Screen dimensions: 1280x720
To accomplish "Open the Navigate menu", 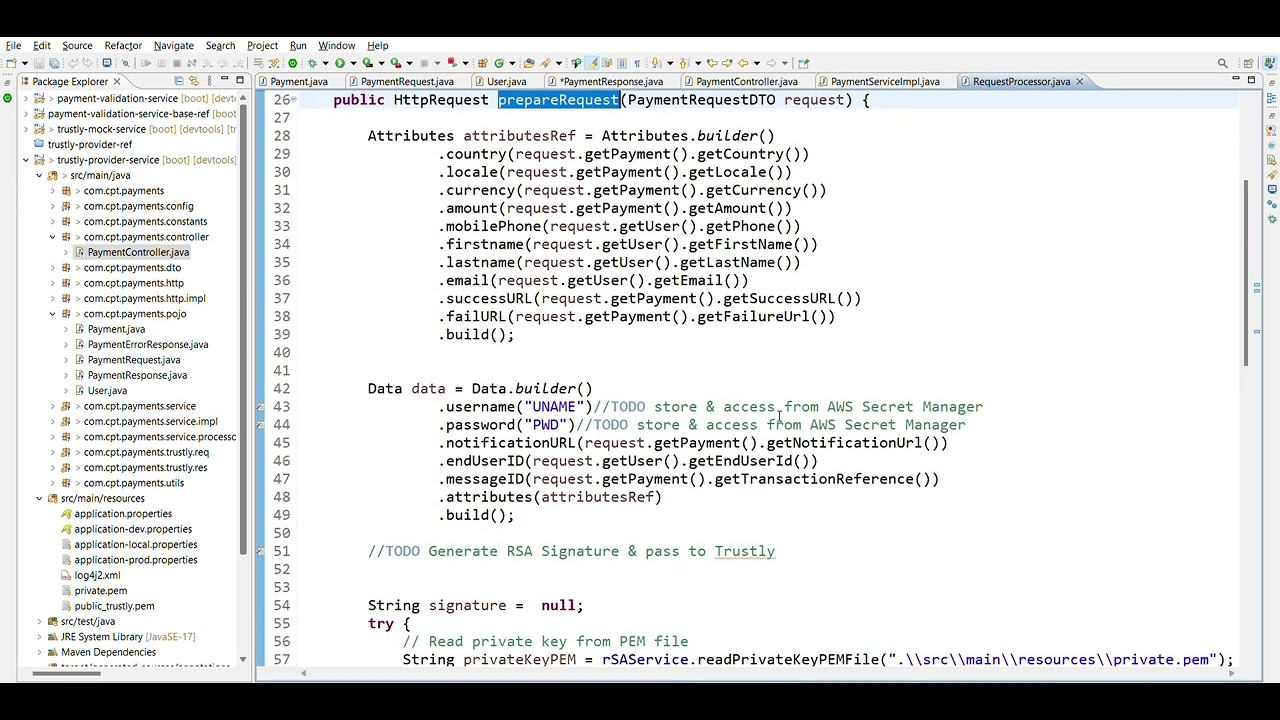I will click(x=174, y=45).
